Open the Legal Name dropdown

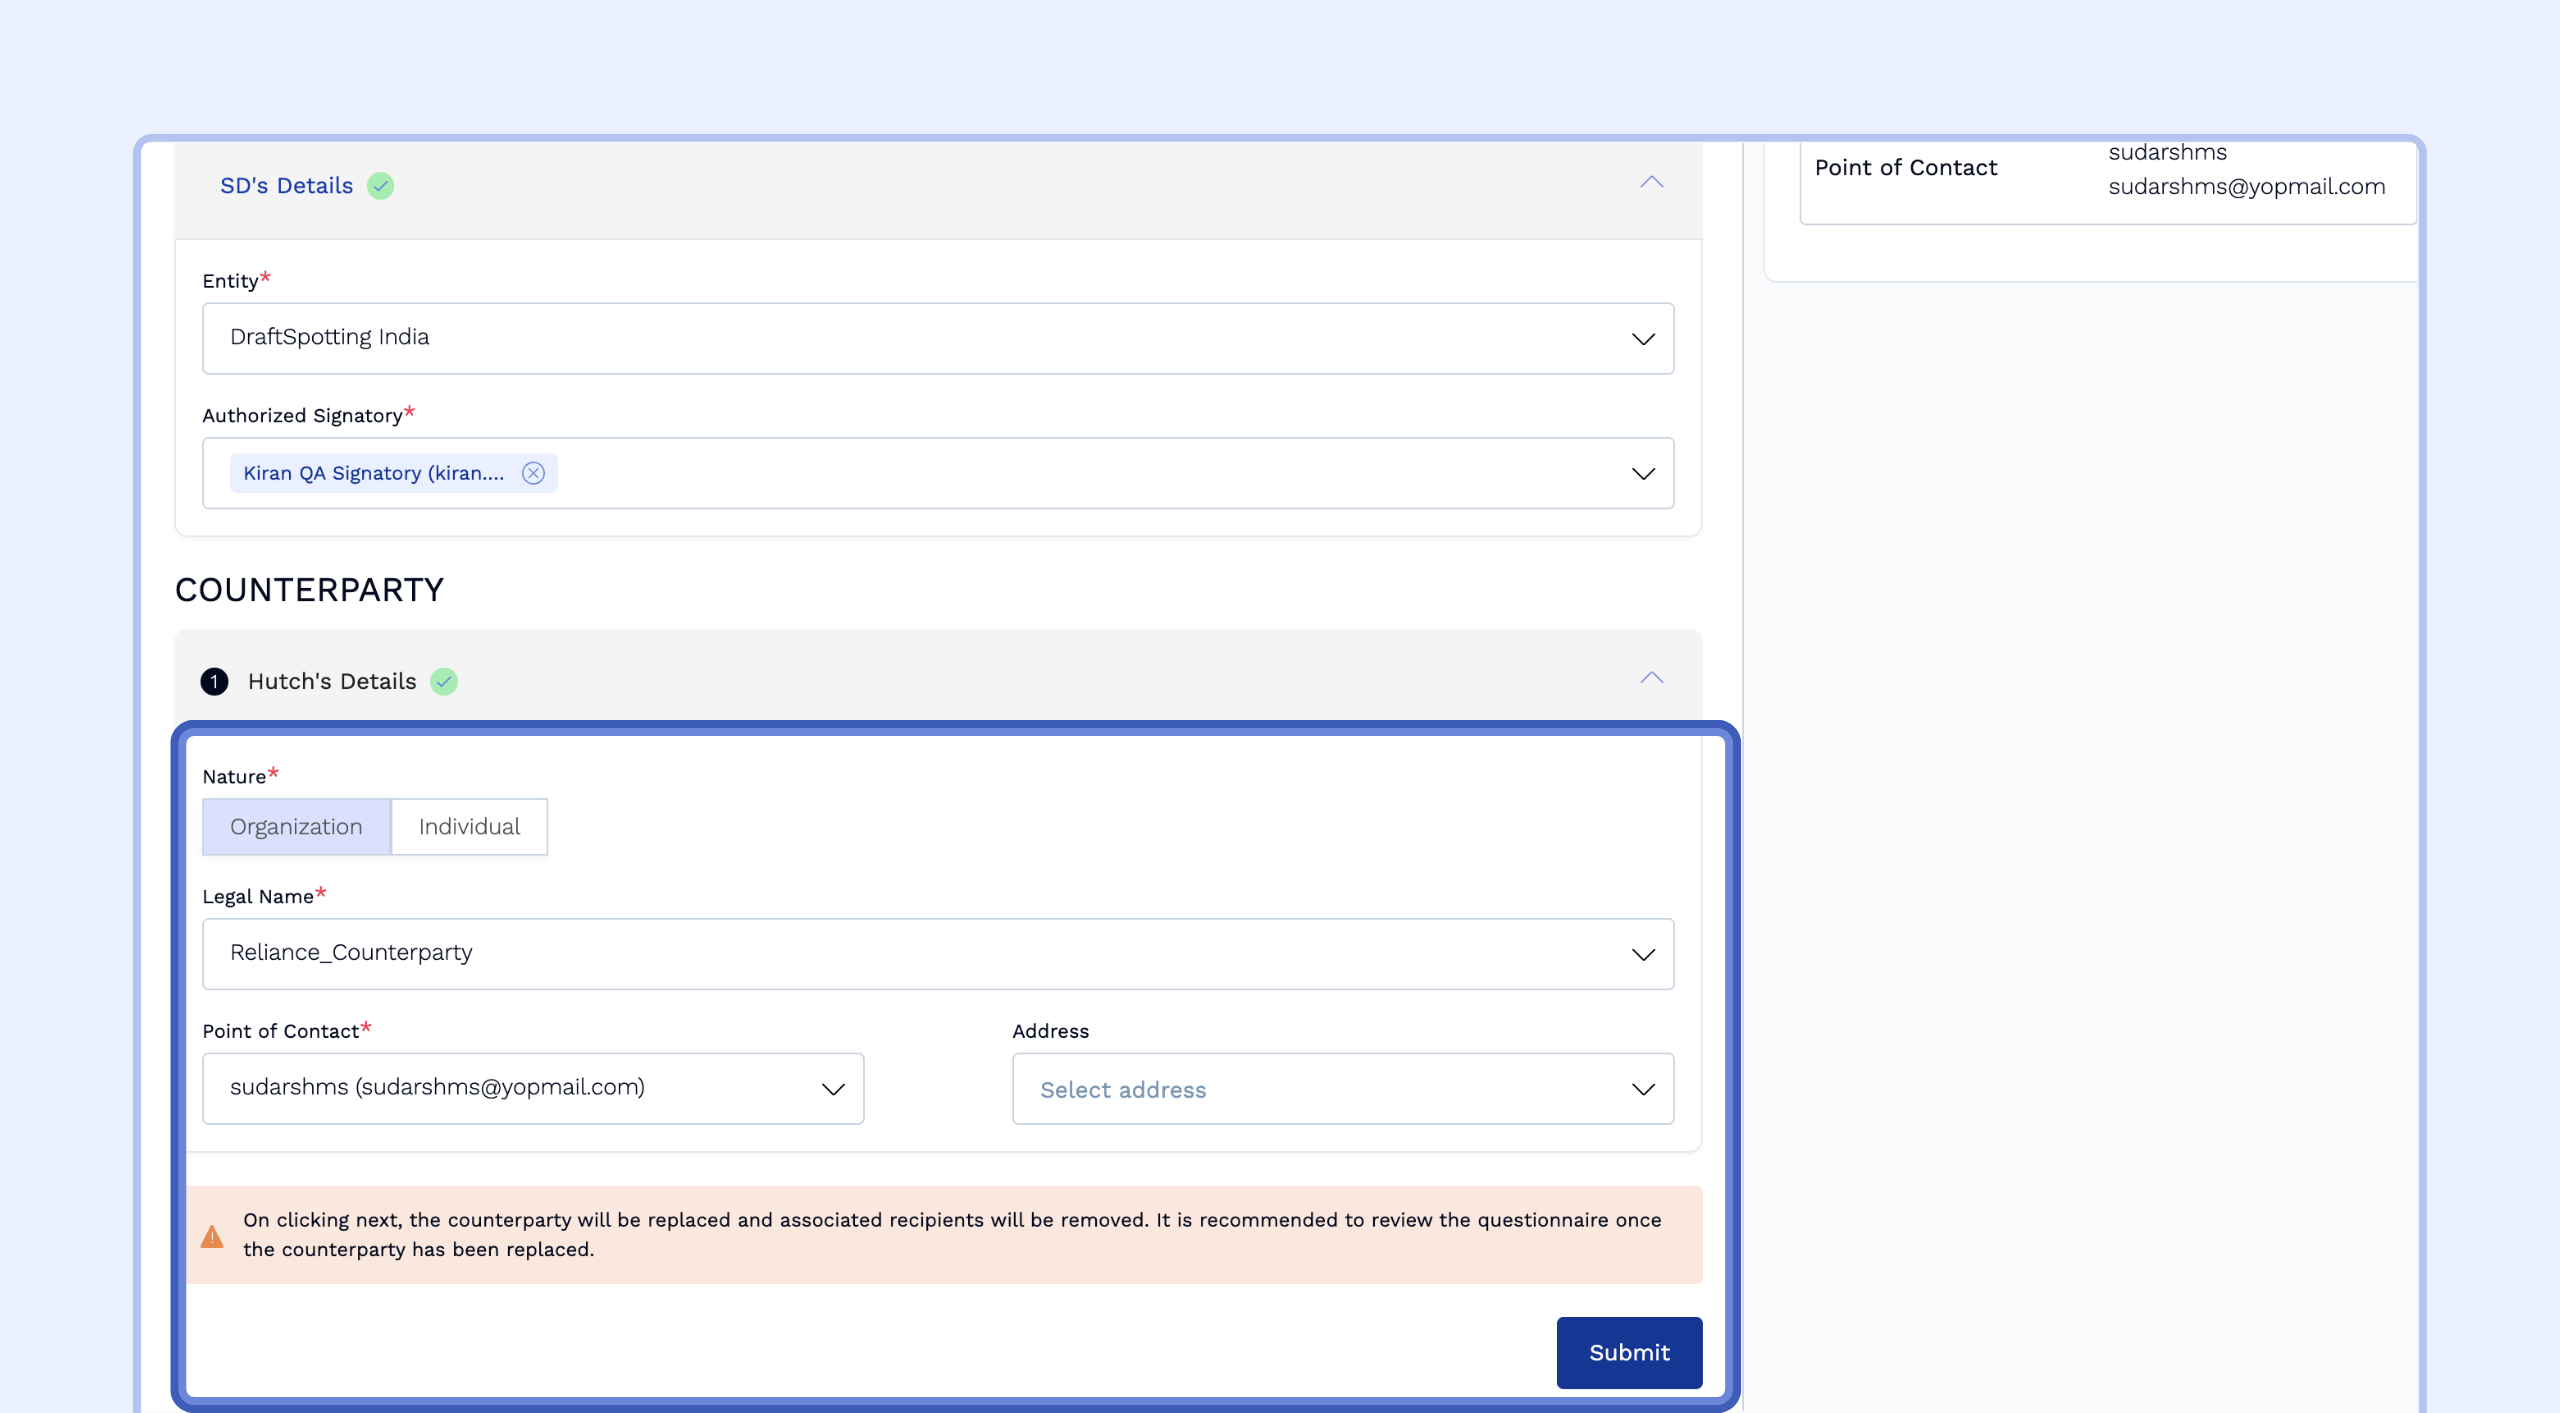click(937, 954)
